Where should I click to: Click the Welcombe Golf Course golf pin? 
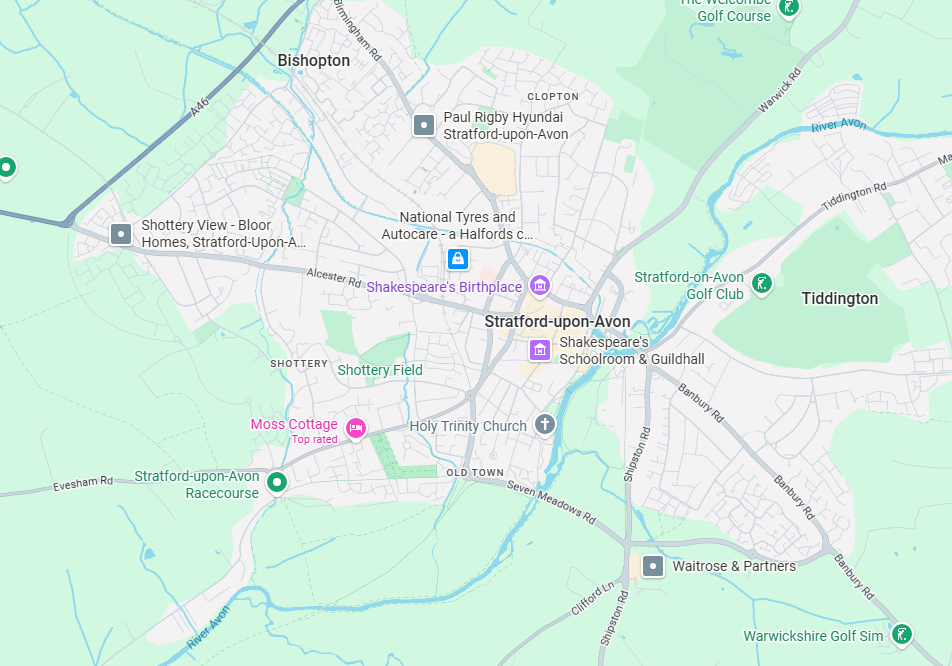[789, 7]
